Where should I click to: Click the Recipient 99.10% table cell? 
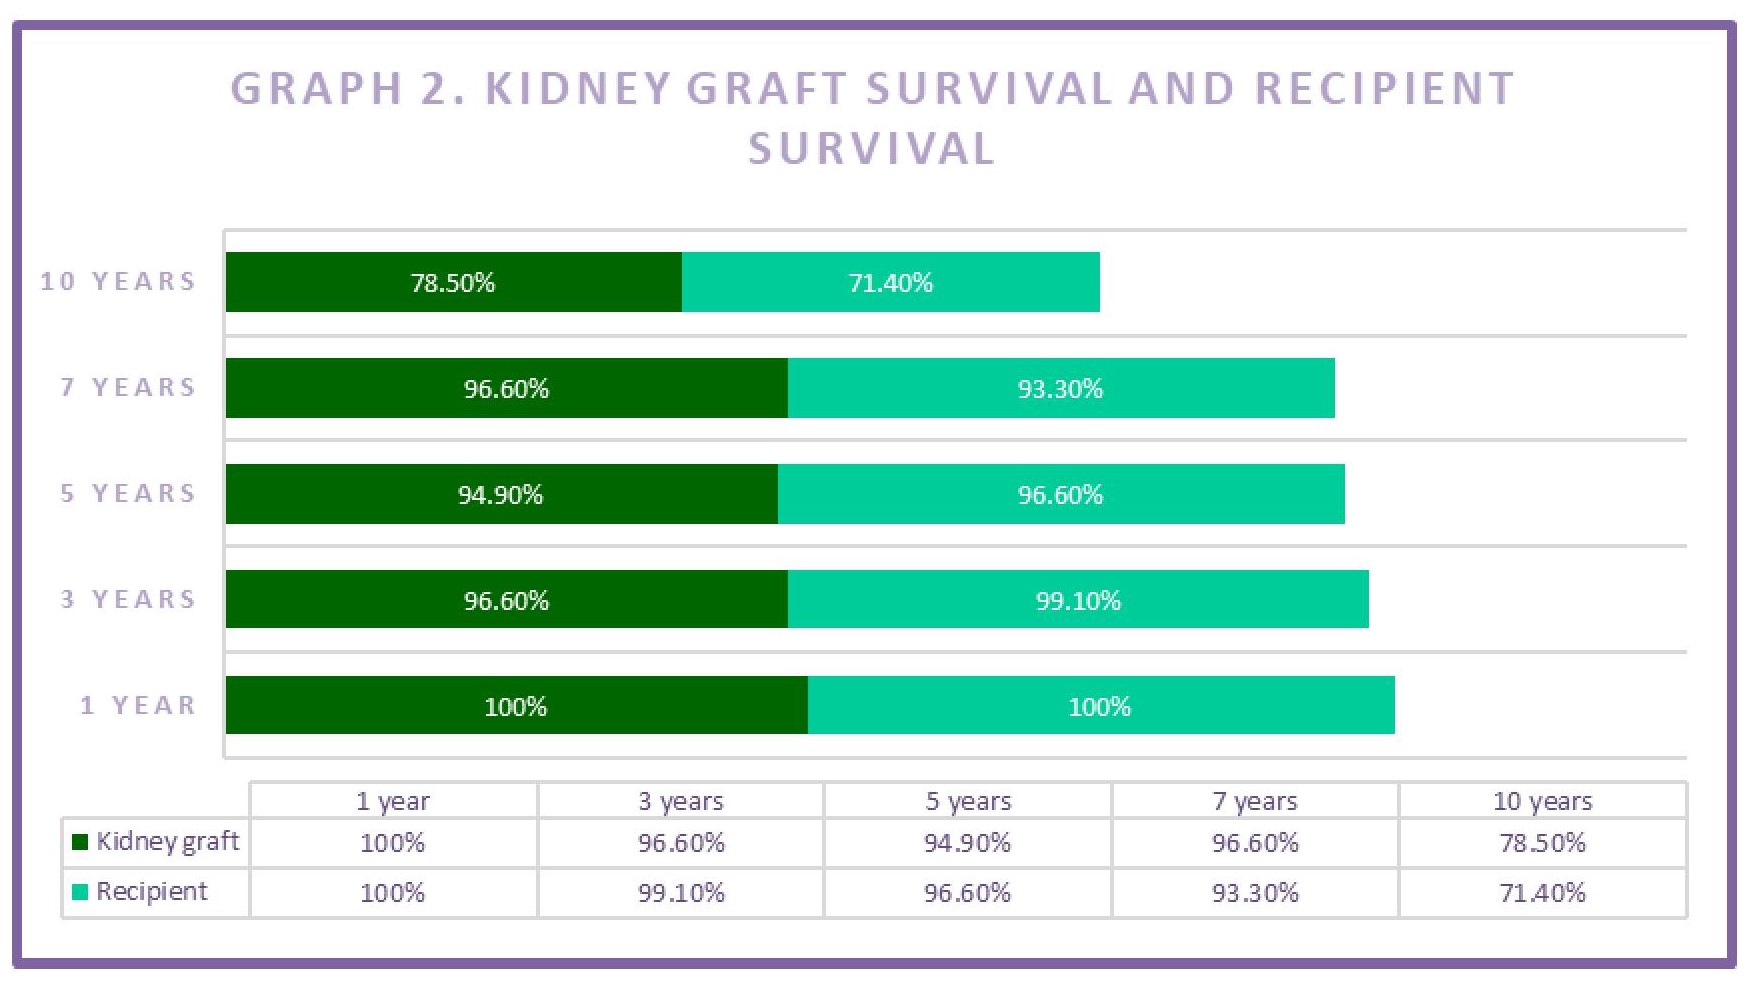tap(681, 893)
